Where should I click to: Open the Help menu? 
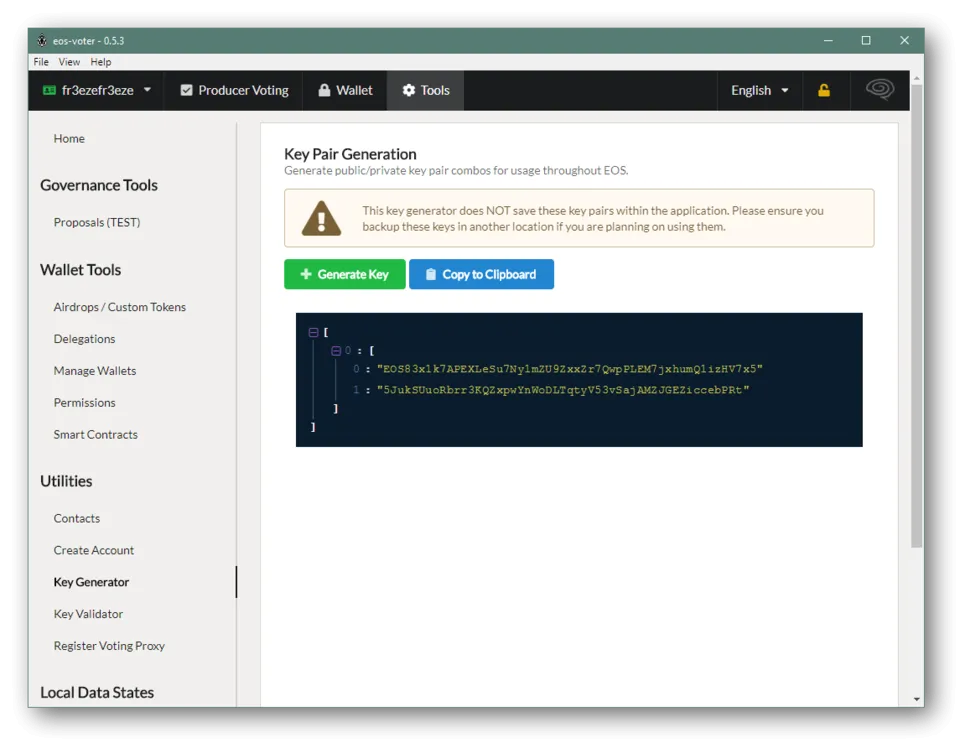101,62
